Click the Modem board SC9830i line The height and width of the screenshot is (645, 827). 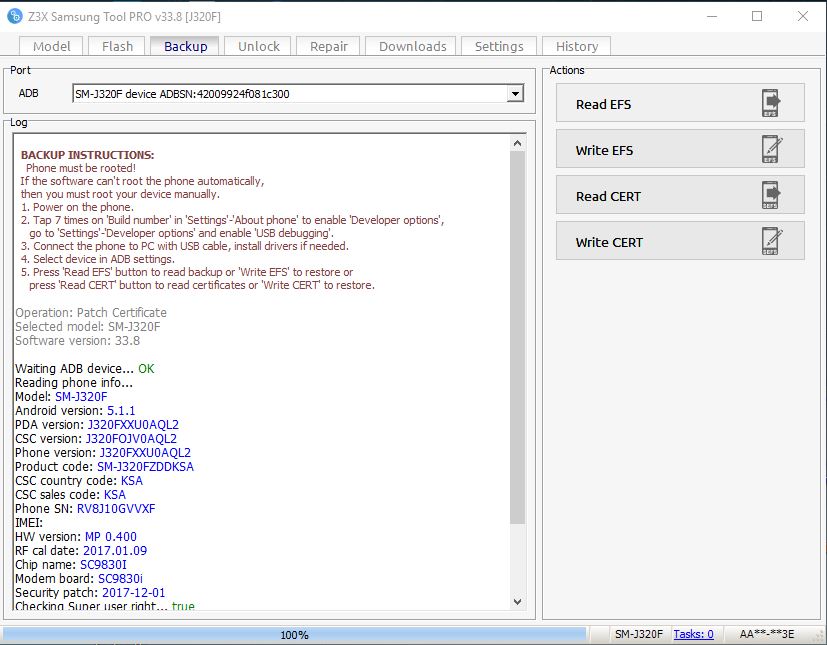coord(79,579)
